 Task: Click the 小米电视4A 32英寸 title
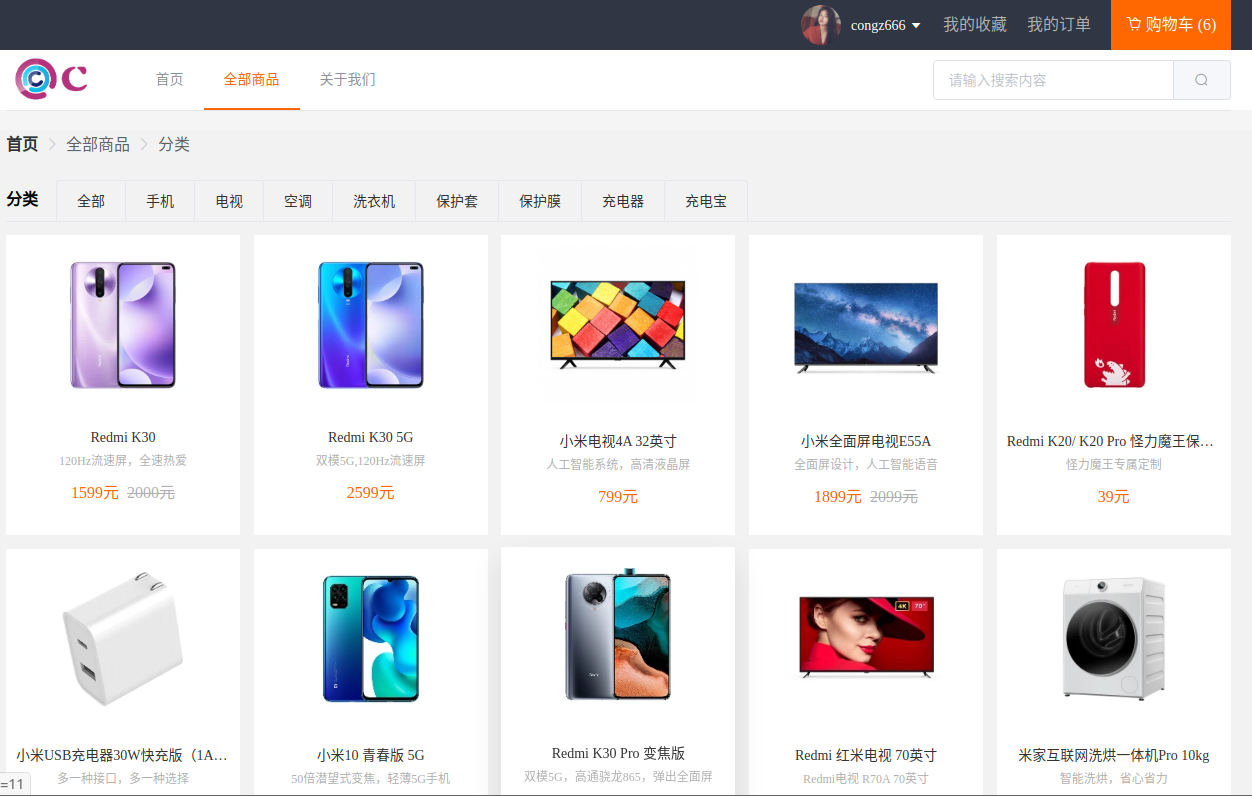[x=618, y=441]
